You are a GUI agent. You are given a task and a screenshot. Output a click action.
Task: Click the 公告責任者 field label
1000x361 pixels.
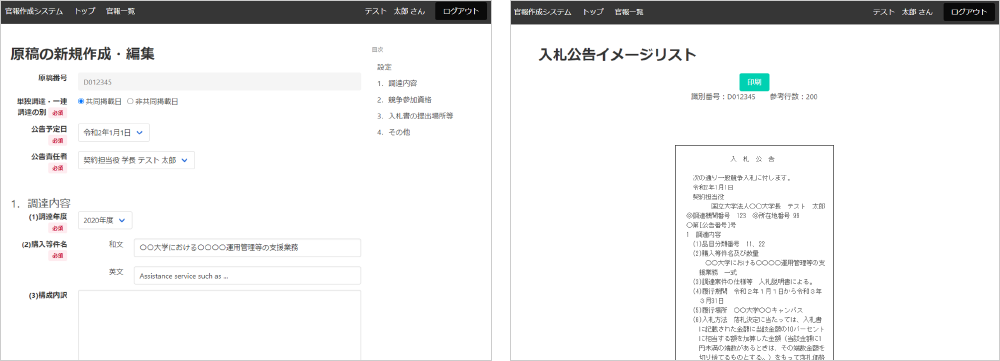[x=49, y=156]
